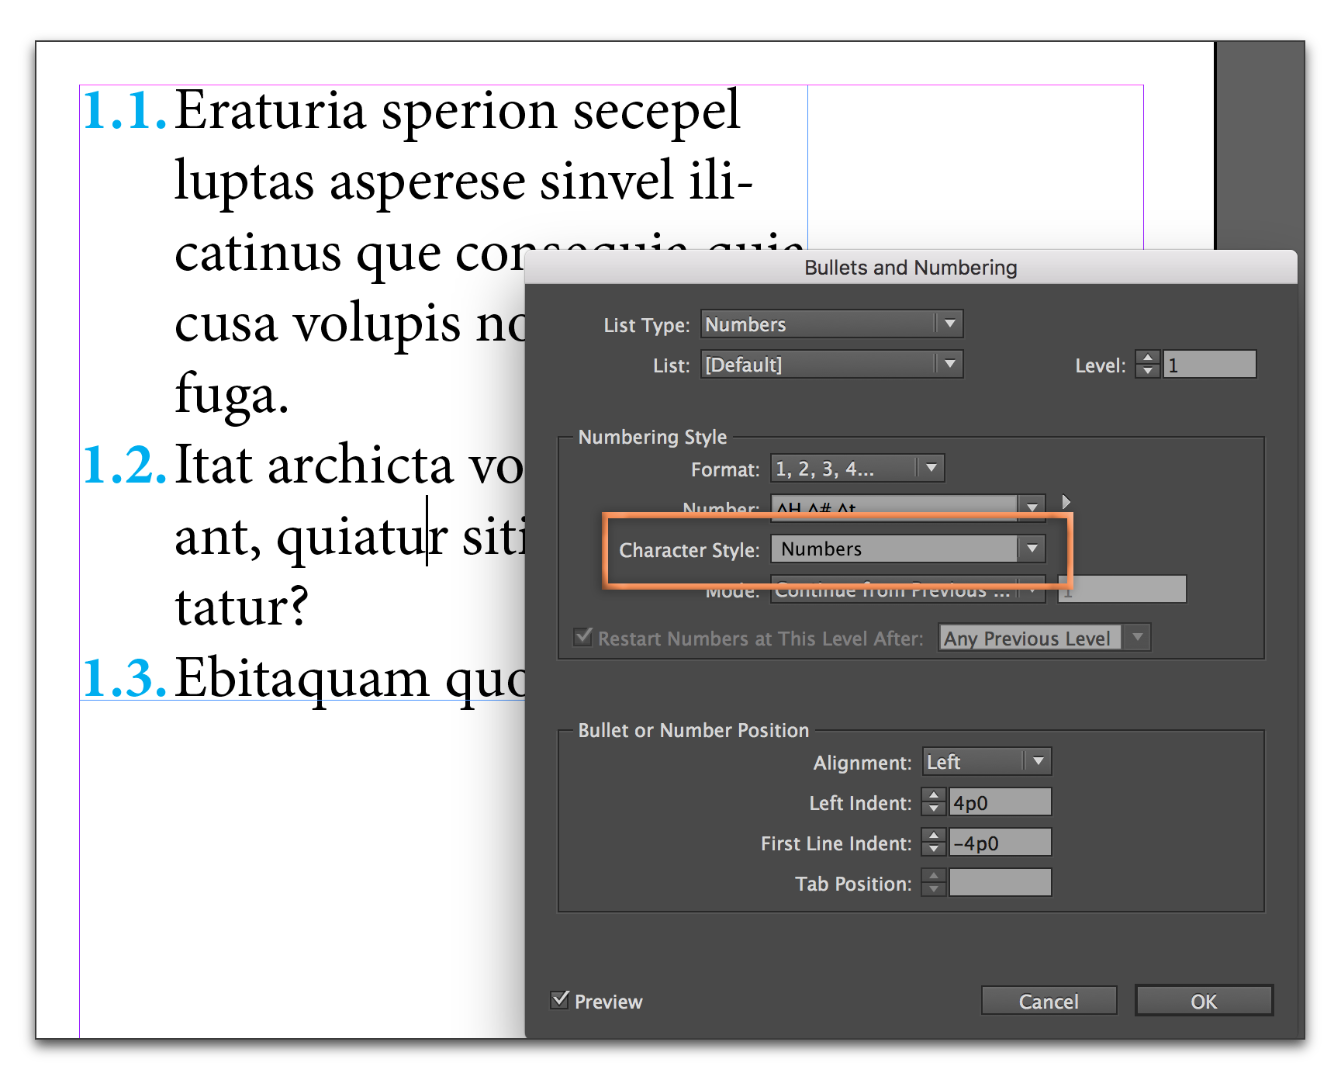Click the Tab Position up stepper arrow
The width and height of the screenshot is (1341, 1080).
pyautogui.click(x=933, y=876)
